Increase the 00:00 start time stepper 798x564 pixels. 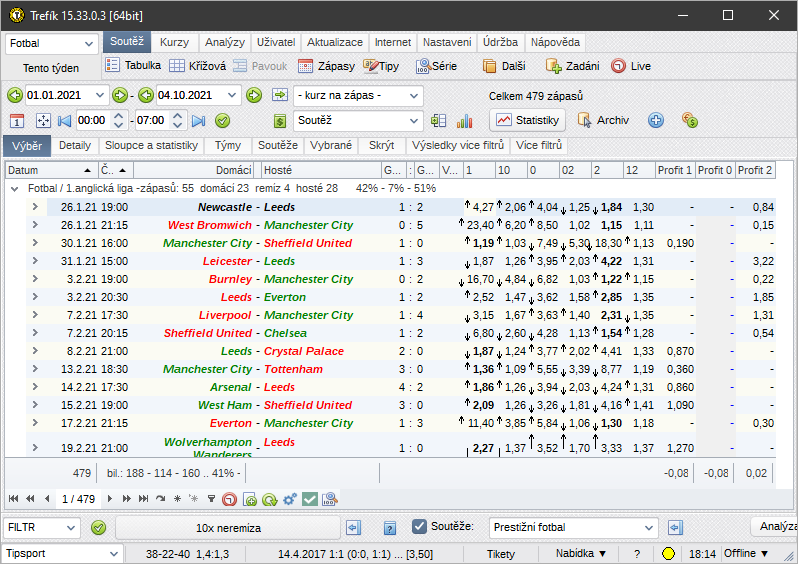[x=118, y=116]
